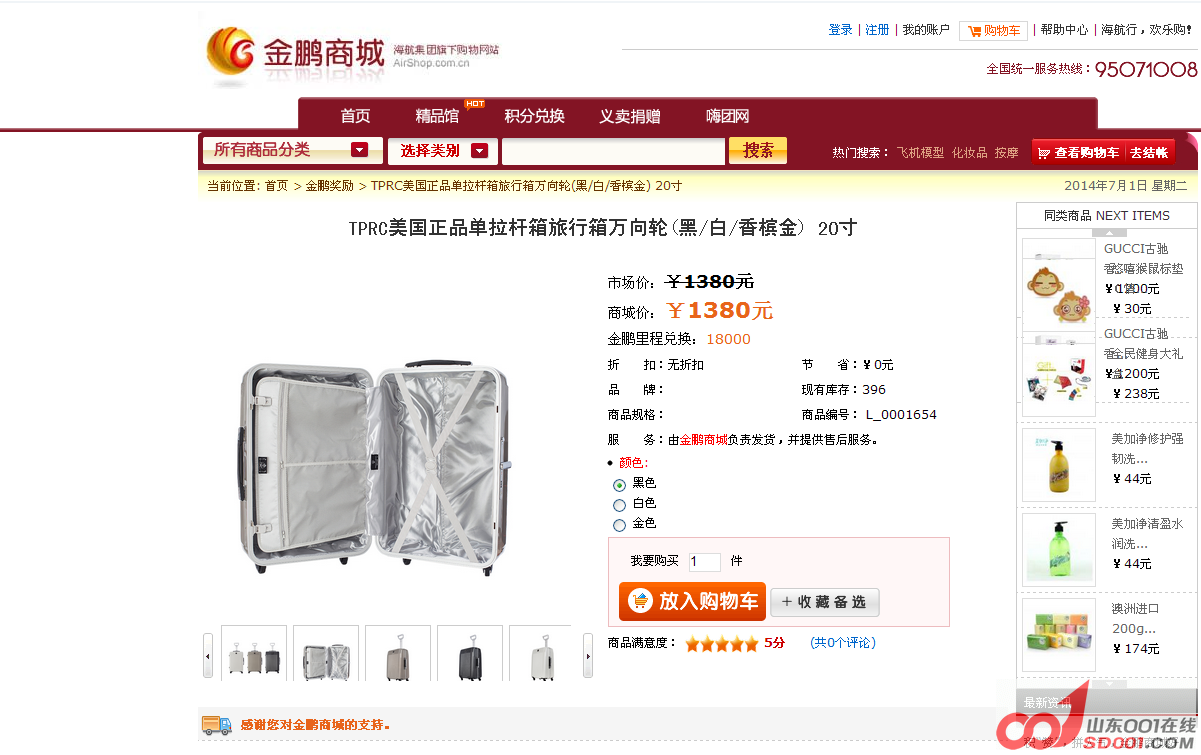Click the purchase quantity input field
1201x755 pixels.
click(x=704, y=562)
